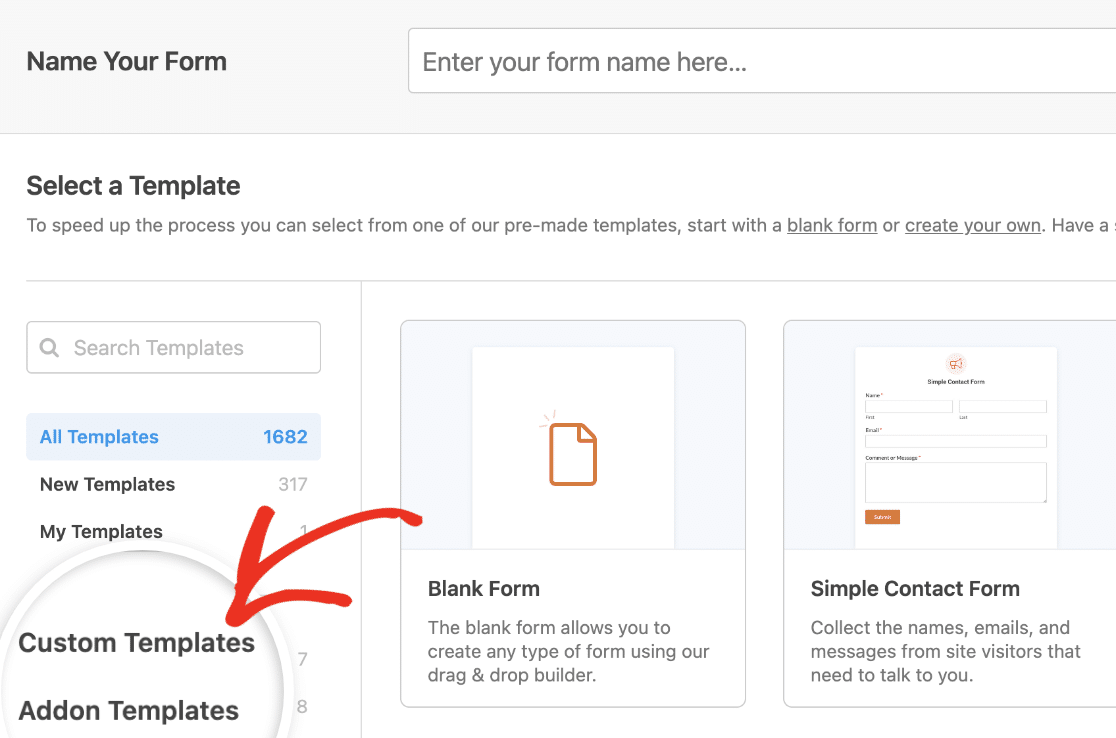
Task: Click the megaphone icon in contact form preview
Action: [956, 364]
